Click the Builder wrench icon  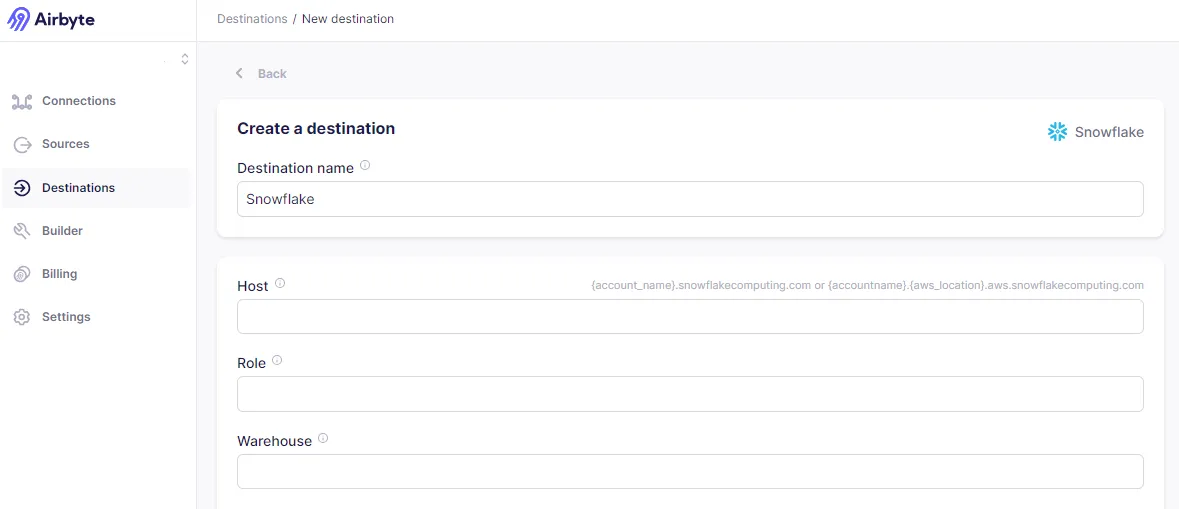click(22, 231)
